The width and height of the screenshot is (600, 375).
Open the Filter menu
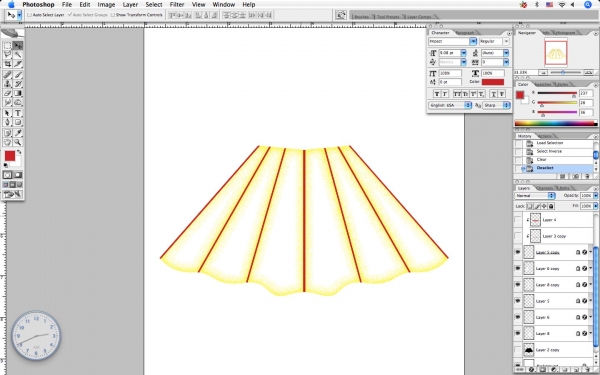click(177, 5)
